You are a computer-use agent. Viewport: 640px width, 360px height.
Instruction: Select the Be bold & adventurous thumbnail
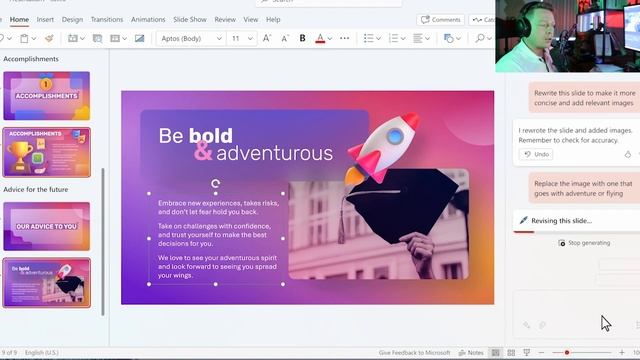point(47,283)
